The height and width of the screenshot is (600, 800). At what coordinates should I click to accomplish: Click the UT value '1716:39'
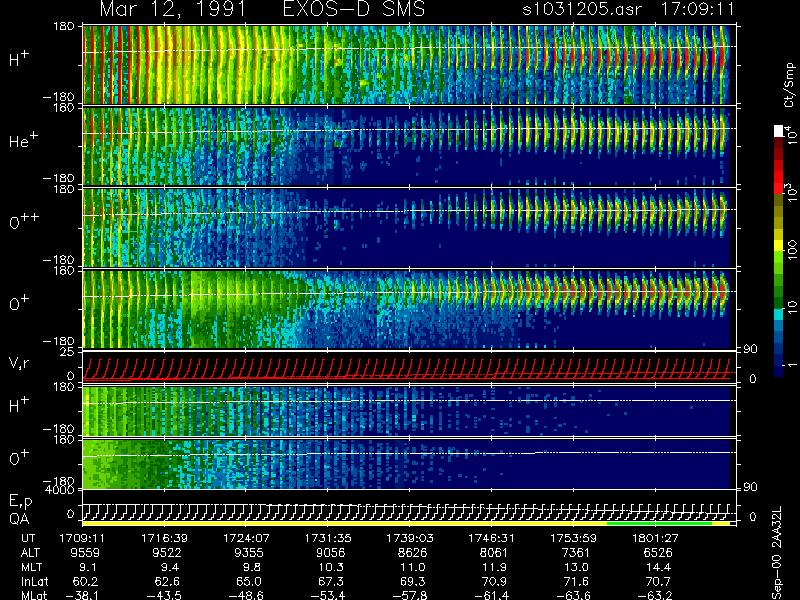pos(164,538)
